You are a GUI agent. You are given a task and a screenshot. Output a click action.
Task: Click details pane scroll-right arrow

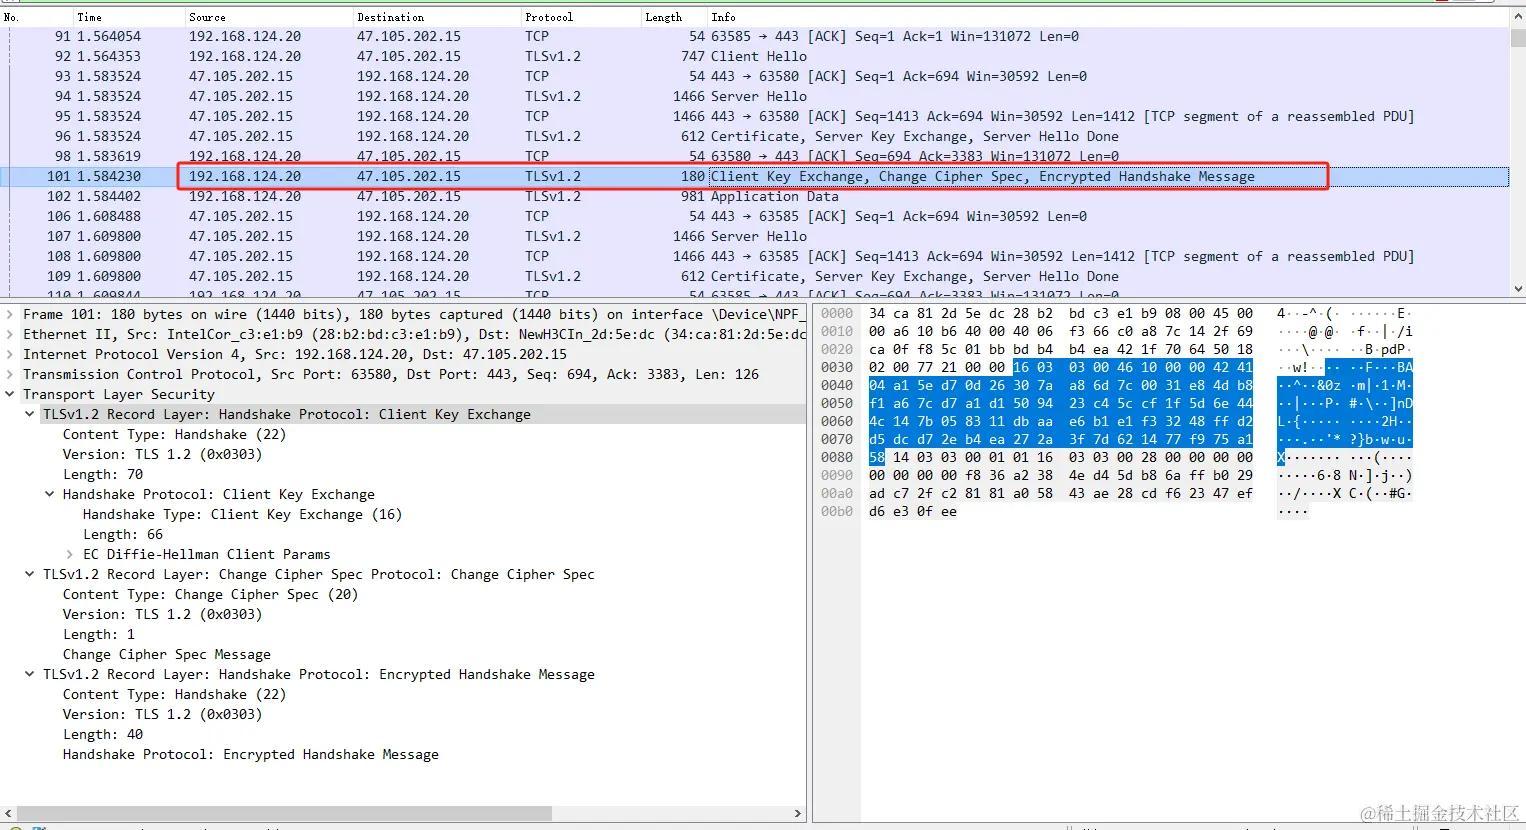click(798, 814)
